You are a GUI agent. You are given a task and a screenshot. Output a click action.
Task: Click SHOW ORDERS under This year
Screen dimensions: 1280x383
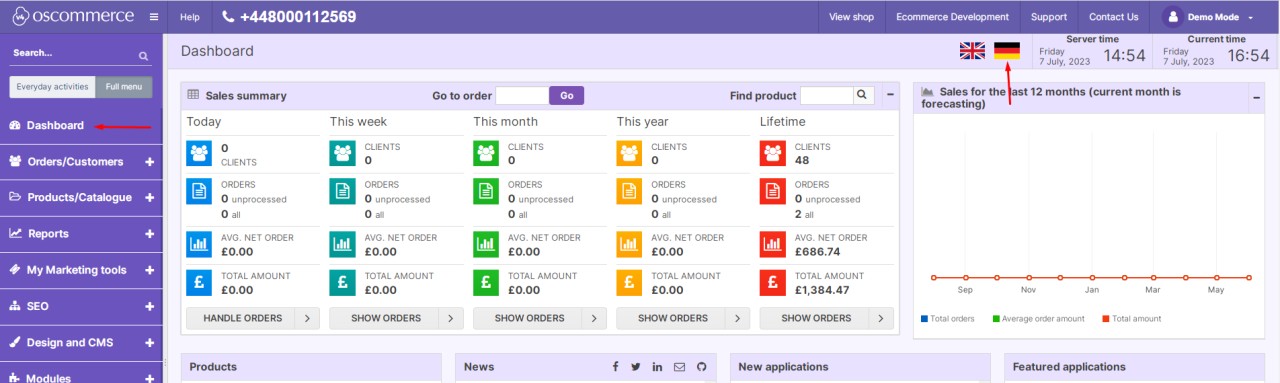tap(683, 318)
